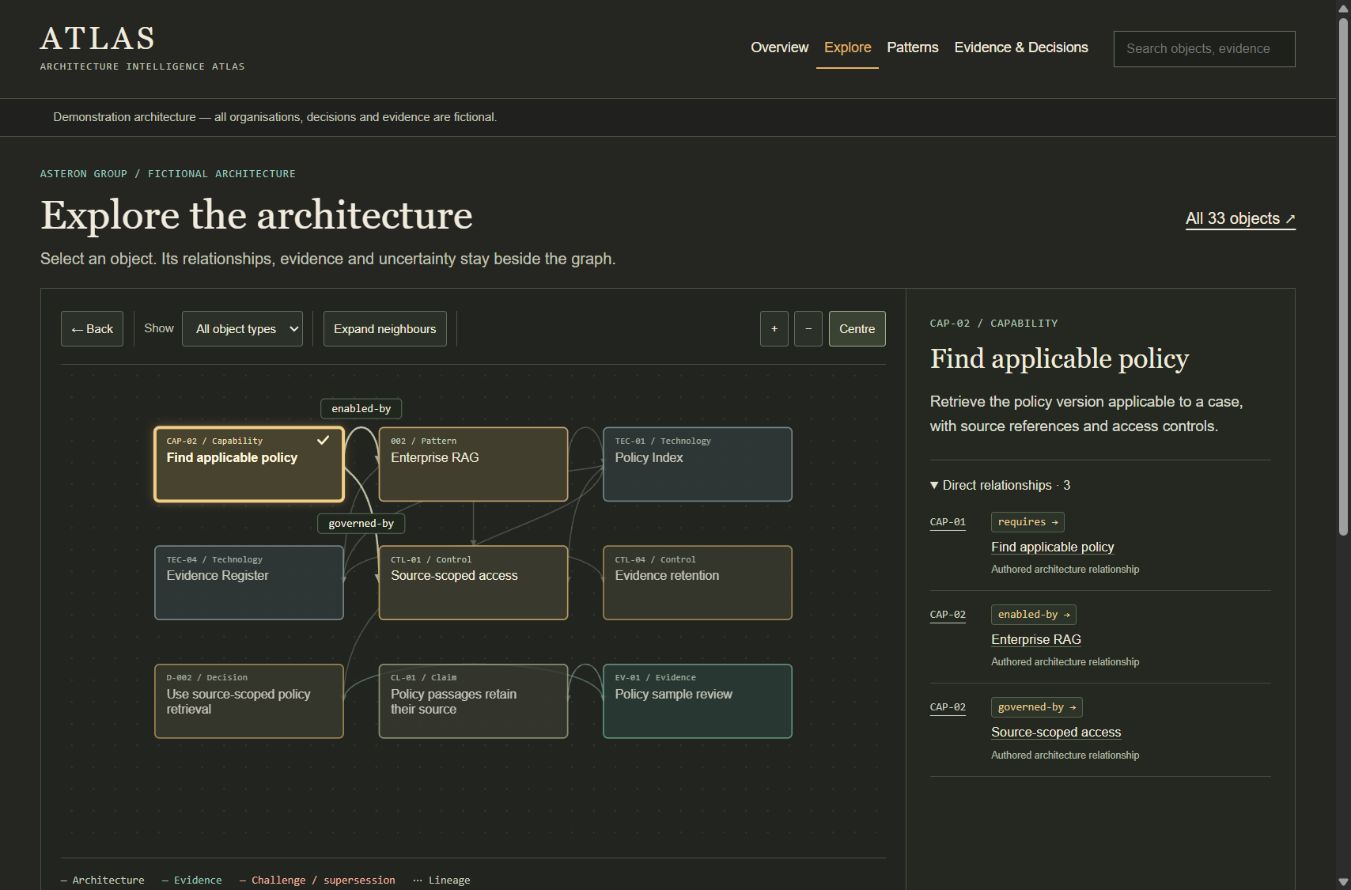Select the Source-scoped access control node
Viewport: 1351px width, 890px height.
[473, 582]
